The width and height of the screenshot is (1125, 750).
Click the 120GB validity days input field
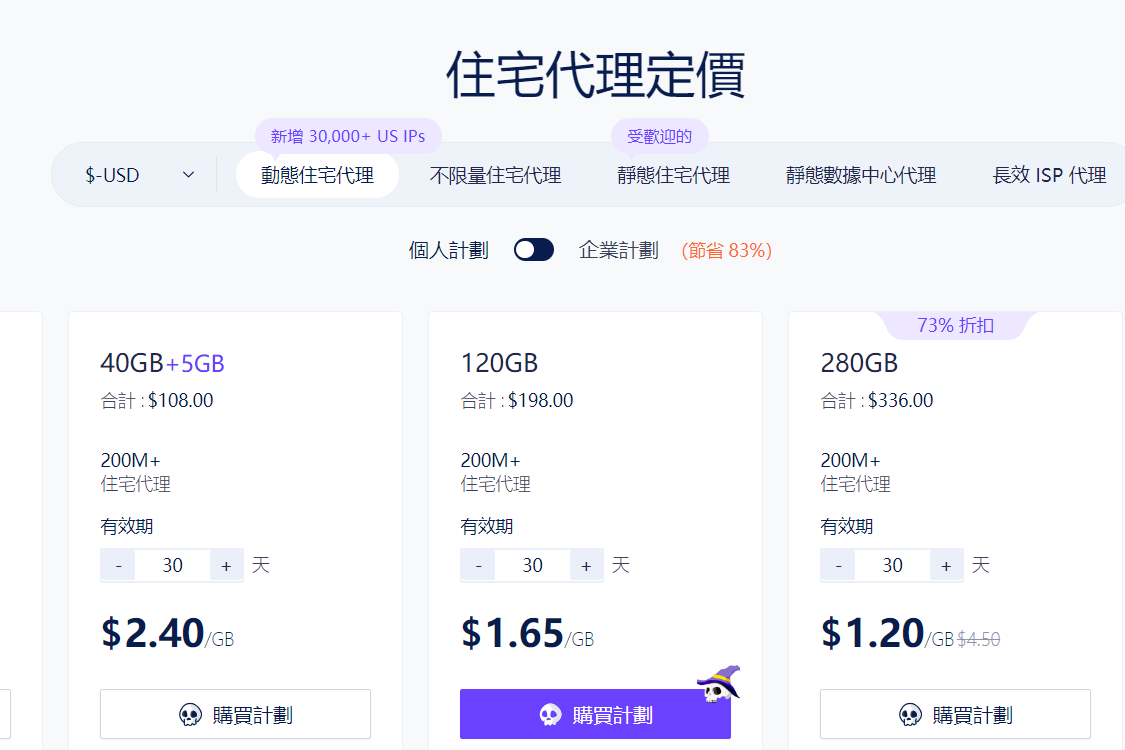coord(531,565)
